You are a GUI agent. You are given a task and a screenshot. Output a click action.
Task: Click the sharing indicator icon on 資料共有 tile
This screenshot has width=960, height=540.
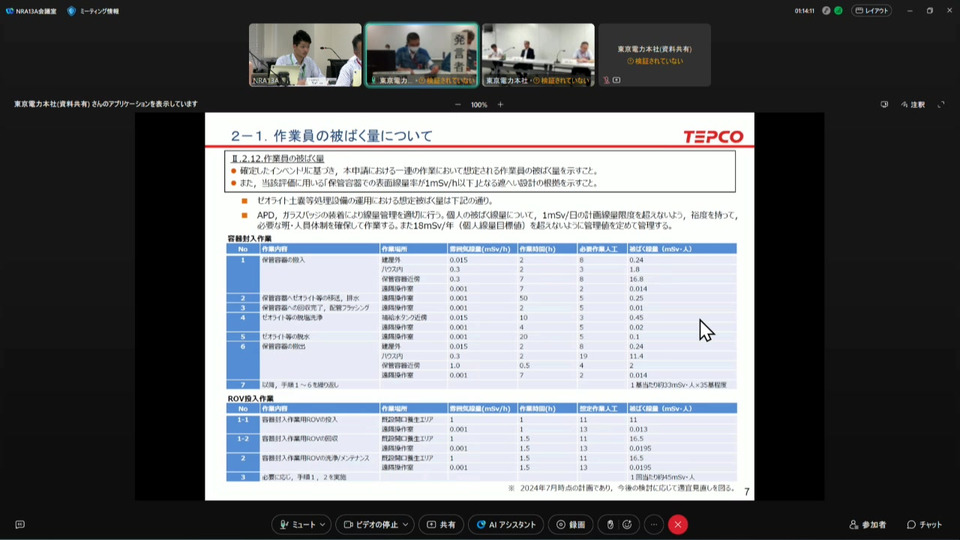pyautogui.click(x=617, y=80)
